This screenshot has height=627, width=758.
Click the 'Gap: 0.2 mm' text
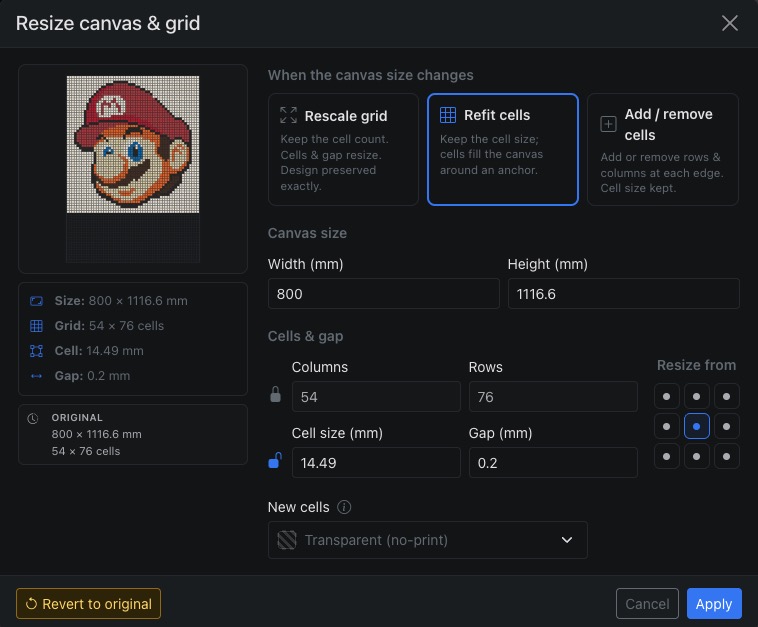point(92,376)
